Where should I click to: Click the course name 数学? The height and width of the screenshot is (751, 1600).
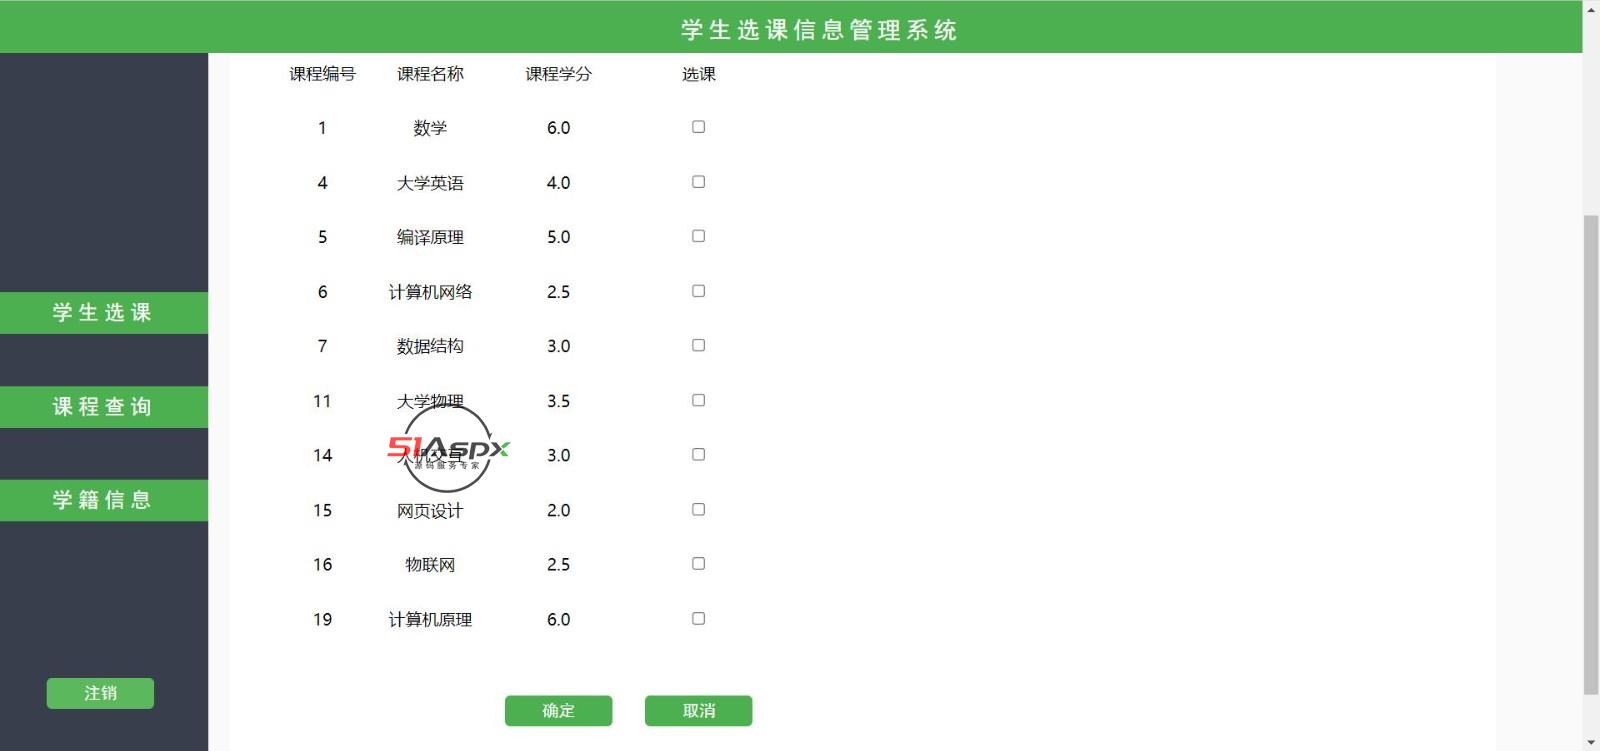[x=430, y=128]
